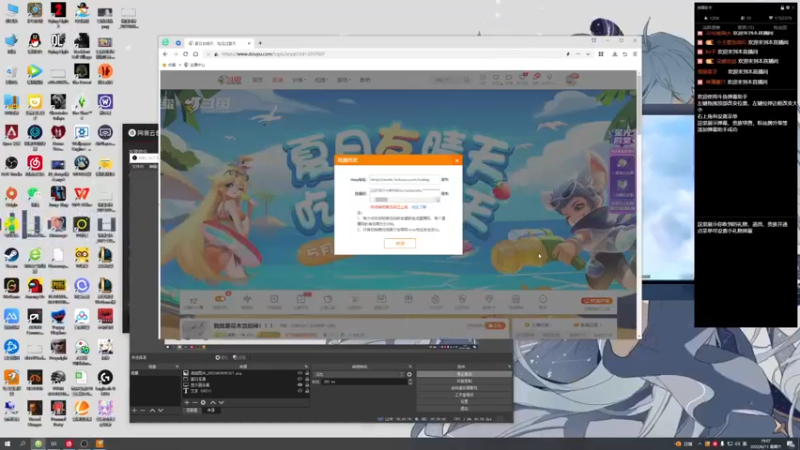This screenshot has height=450, width=800.
Task: Open source properties gear under the sources list
Action: 203,403
